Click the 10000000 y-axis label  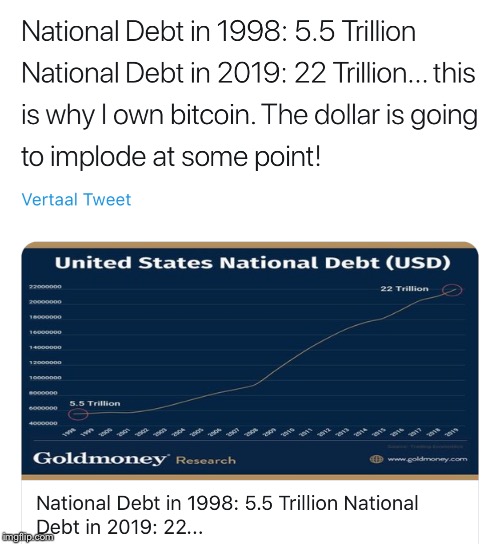(x=45, y=378)
